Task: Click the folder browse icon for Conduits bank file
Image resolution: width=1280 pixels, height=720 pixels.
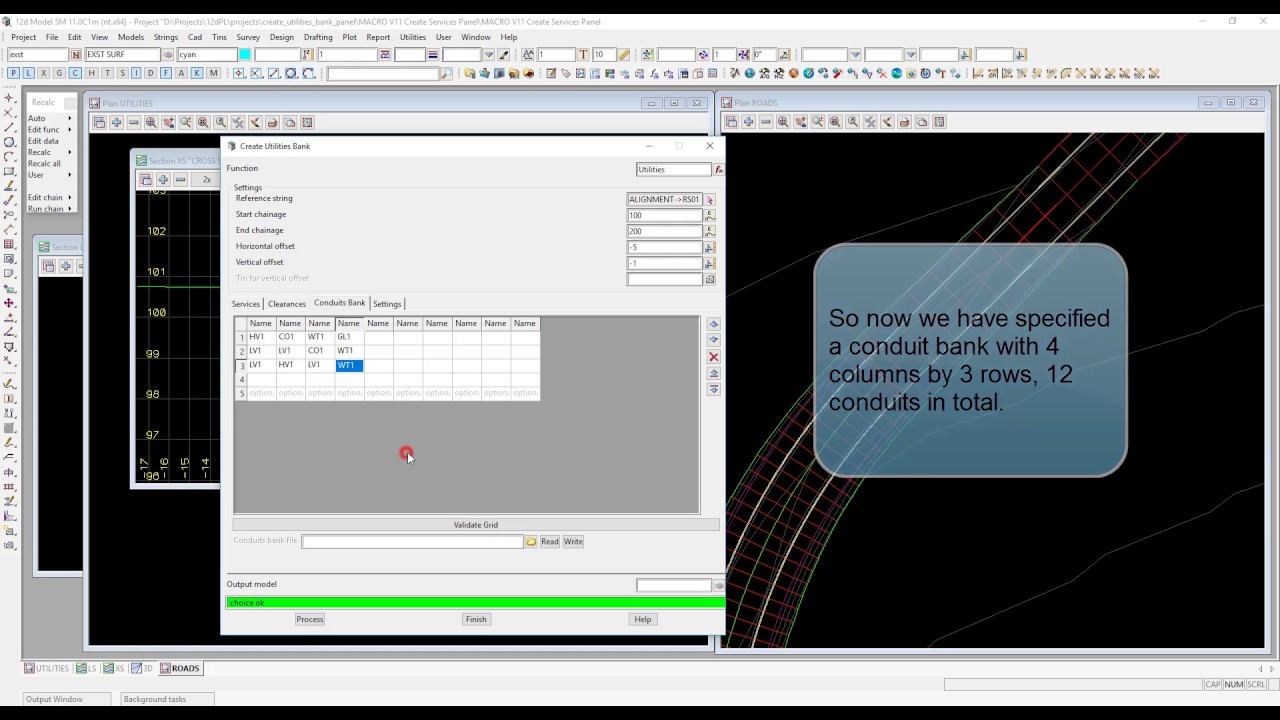Action: tap(532, 542)
